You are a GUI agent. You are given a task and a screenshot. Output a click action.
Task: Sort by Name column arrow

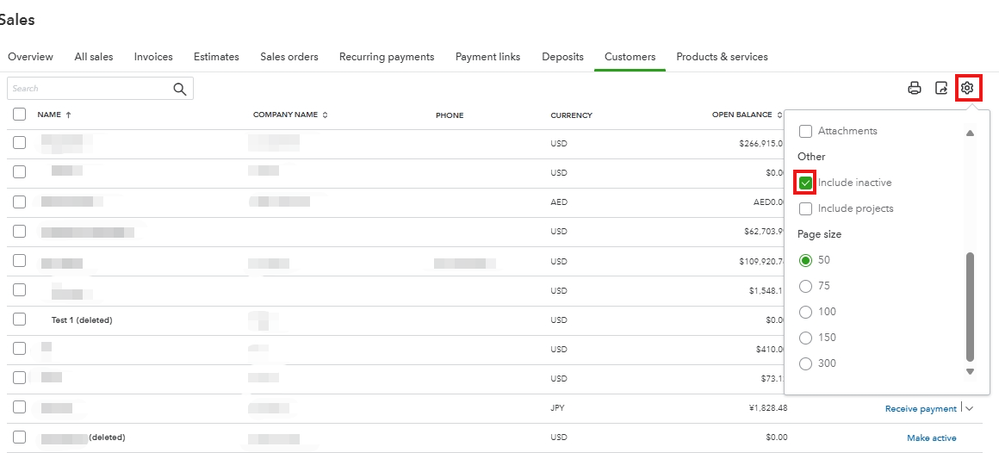[x=68, y=115]
